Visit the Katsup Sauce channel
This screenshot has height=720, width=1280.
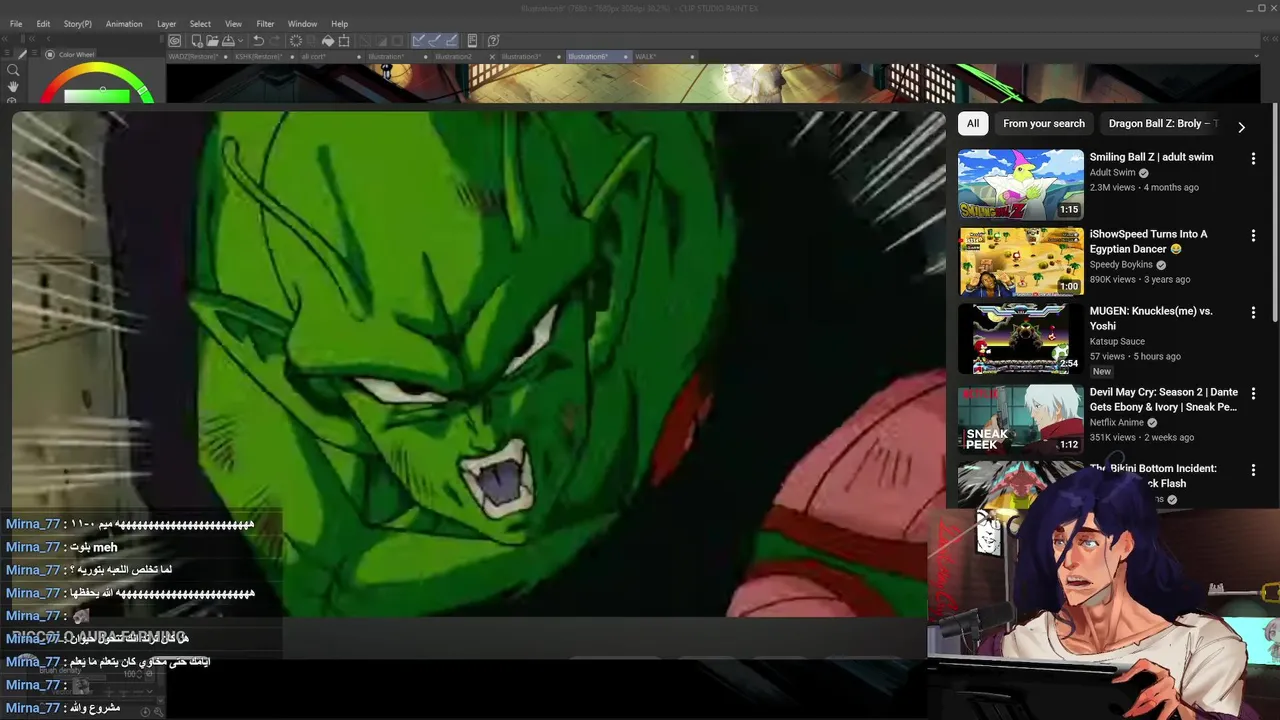1117,341
